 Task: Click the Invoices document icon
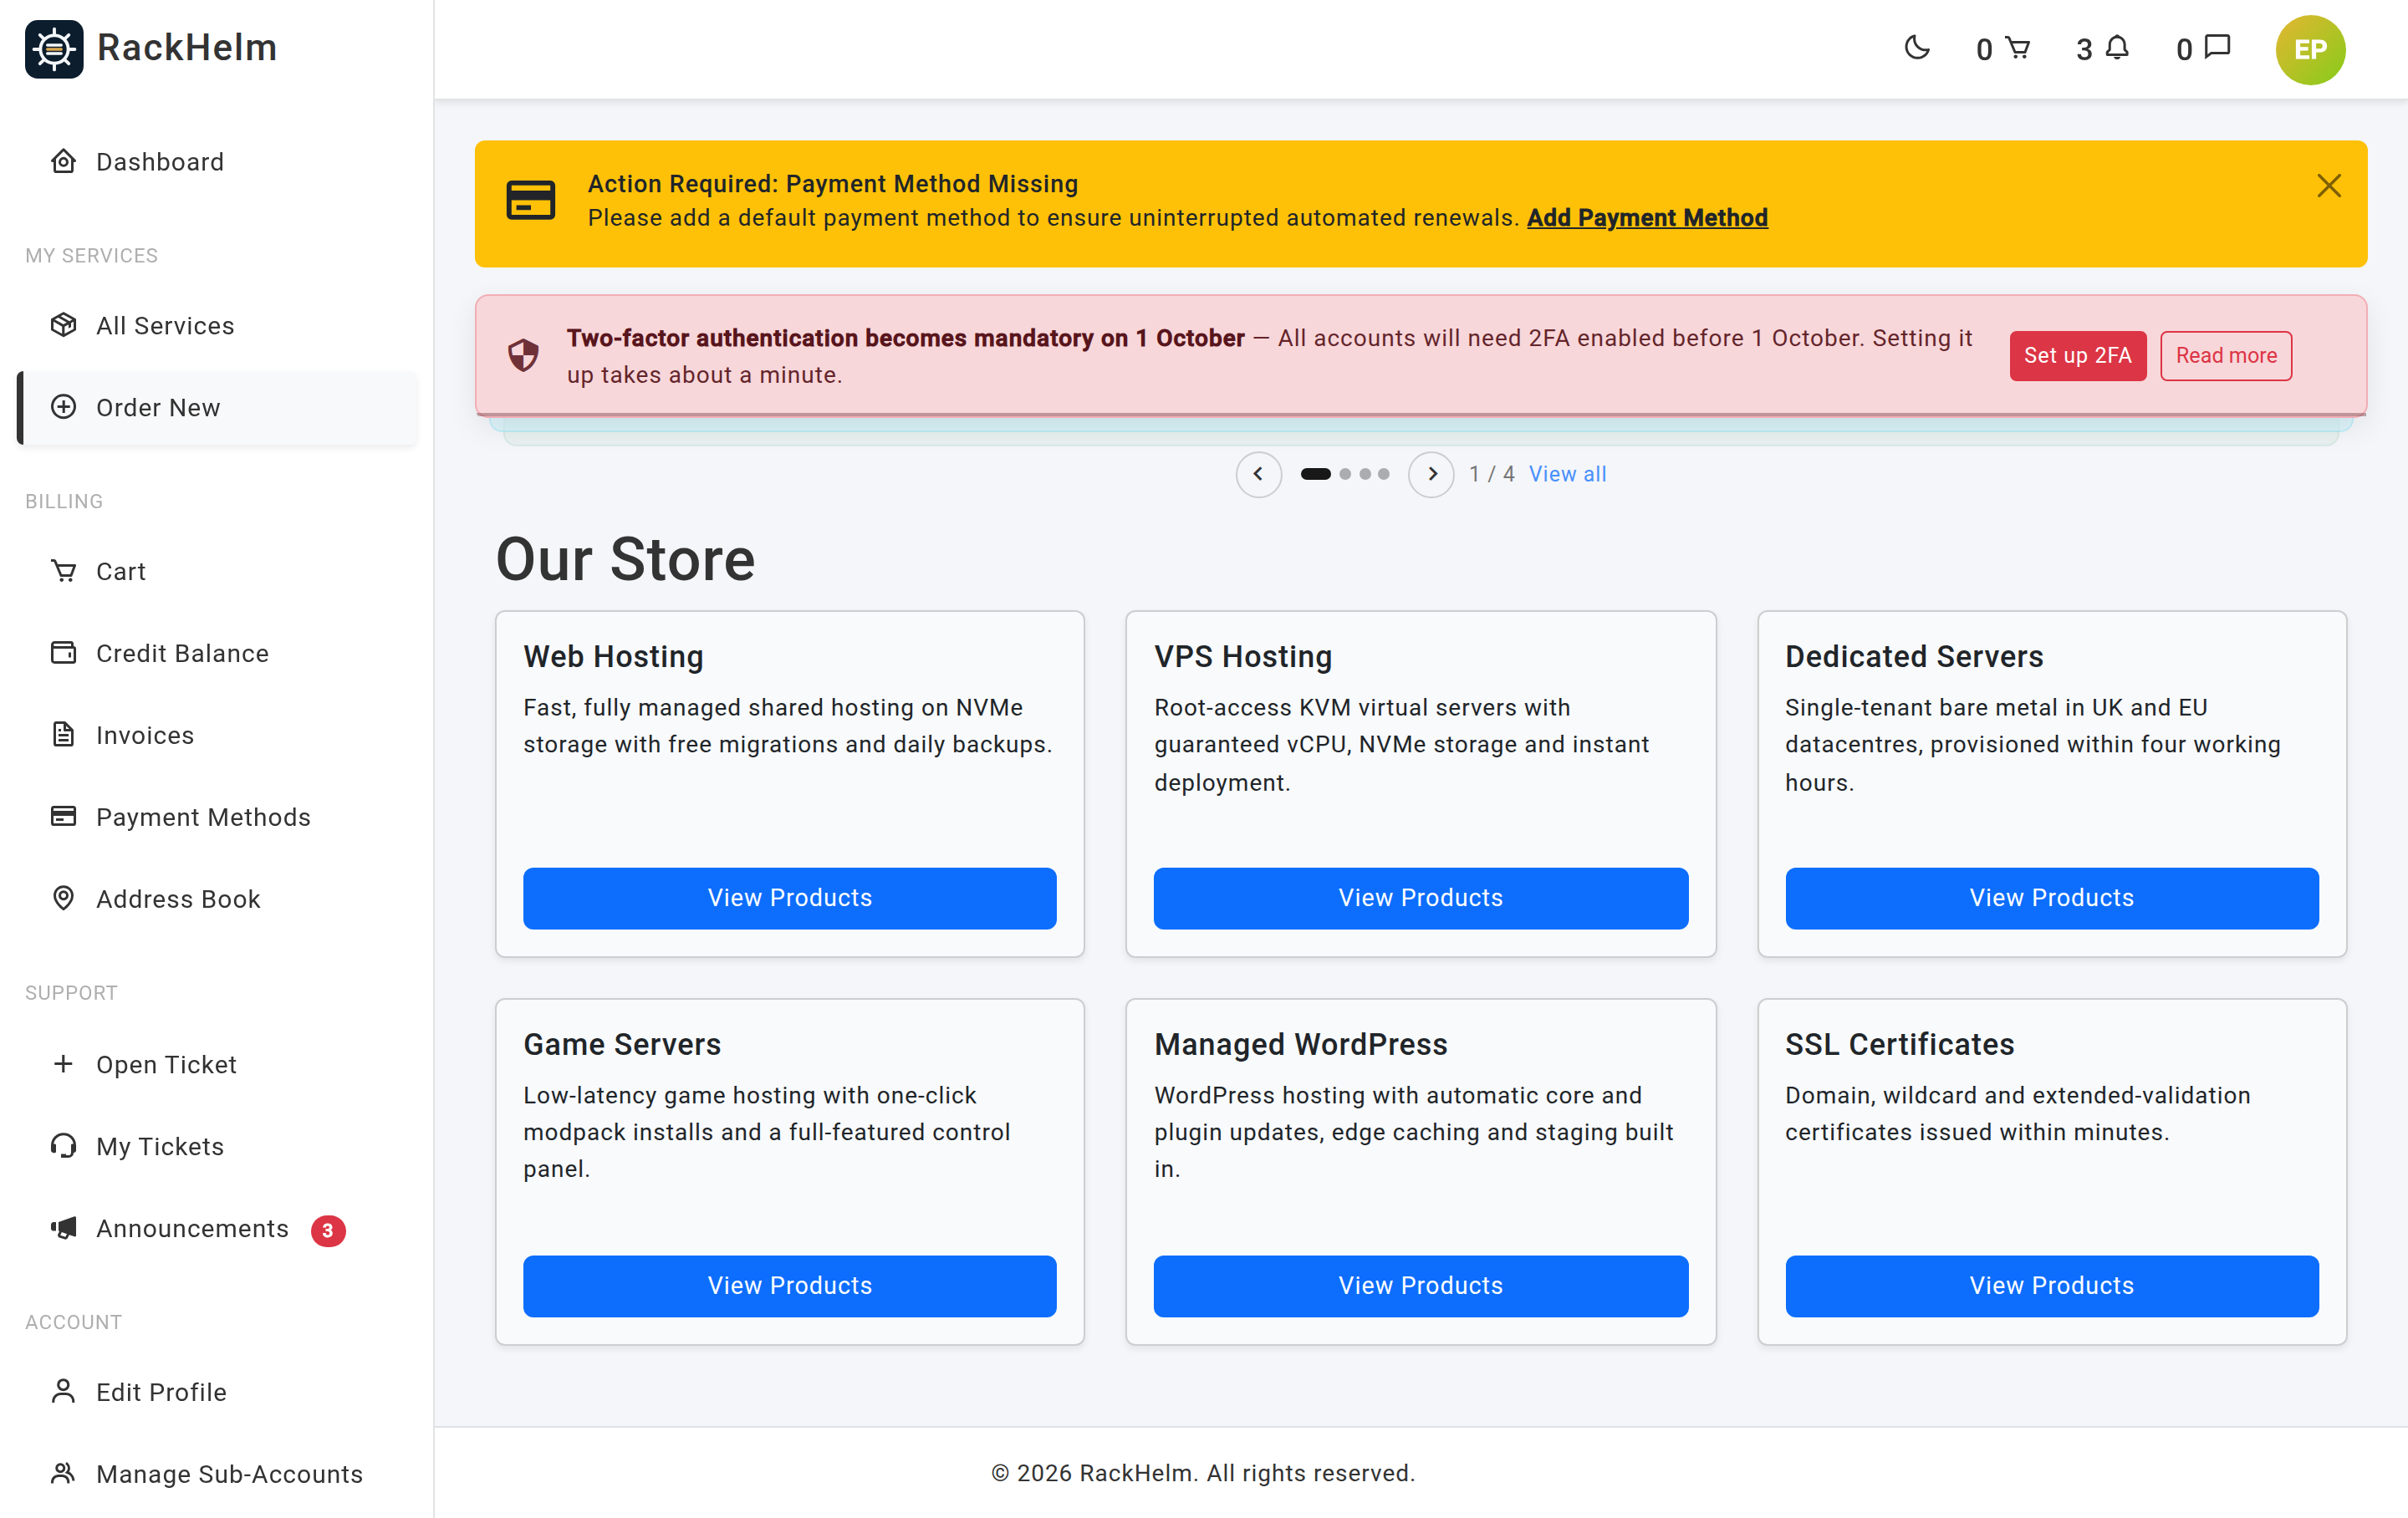click(63, 735)
